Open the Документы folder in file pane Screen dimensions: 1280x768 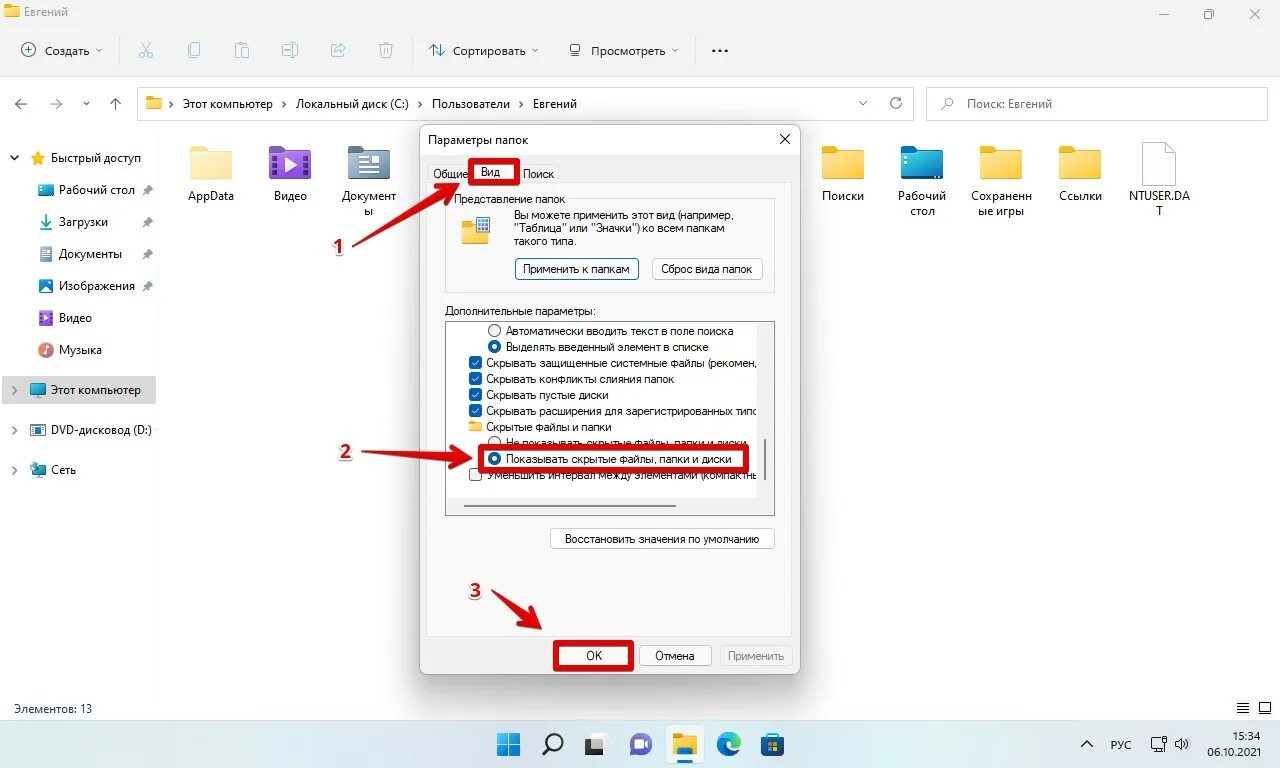click(369, 180)
